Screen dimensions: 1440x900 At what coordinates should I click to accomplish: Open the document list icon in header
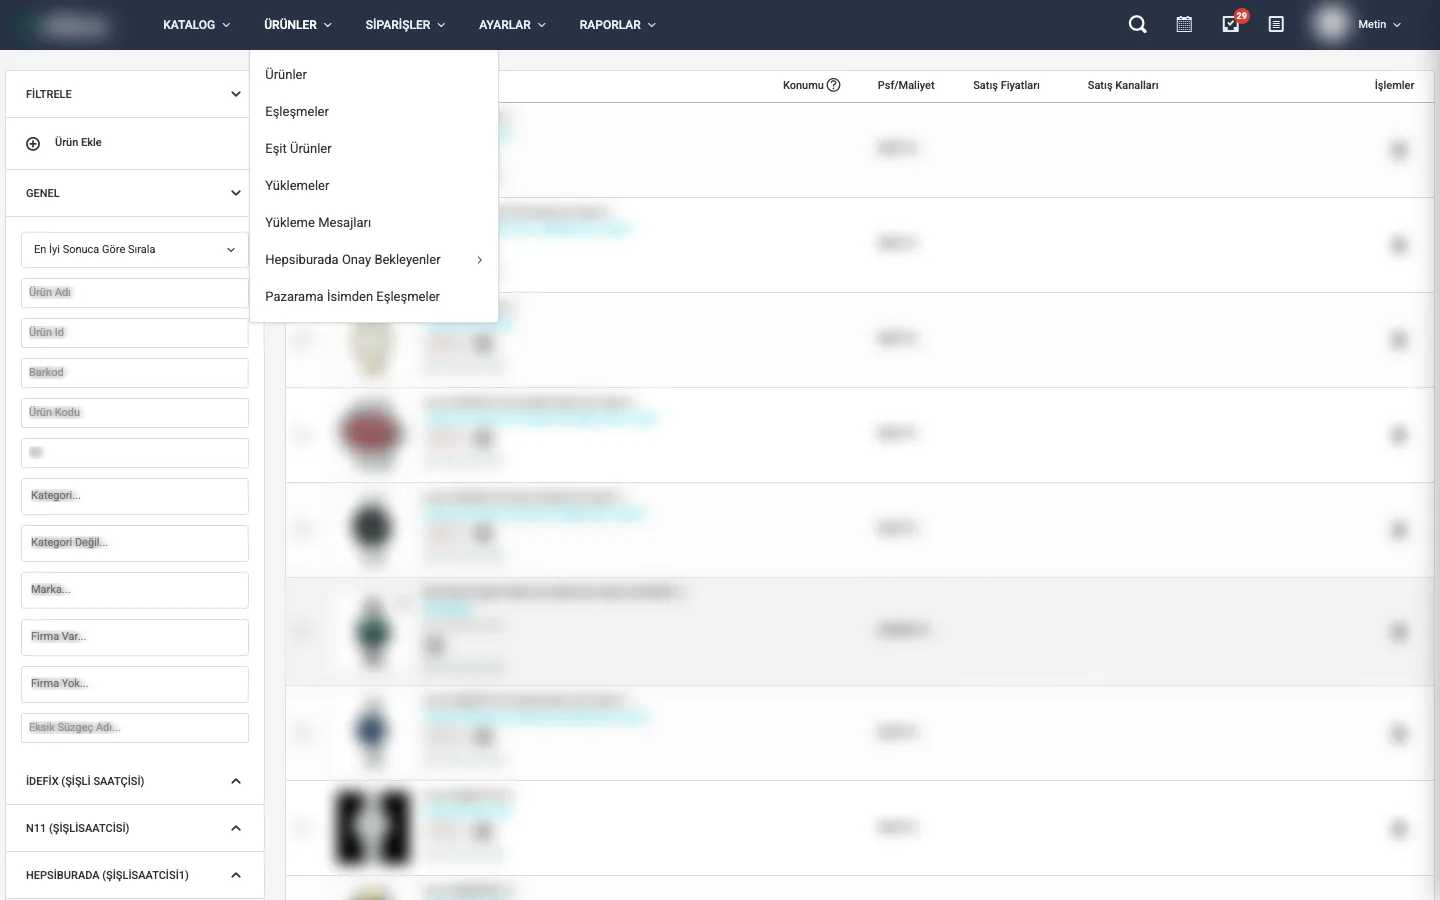tap(1276, 25)
